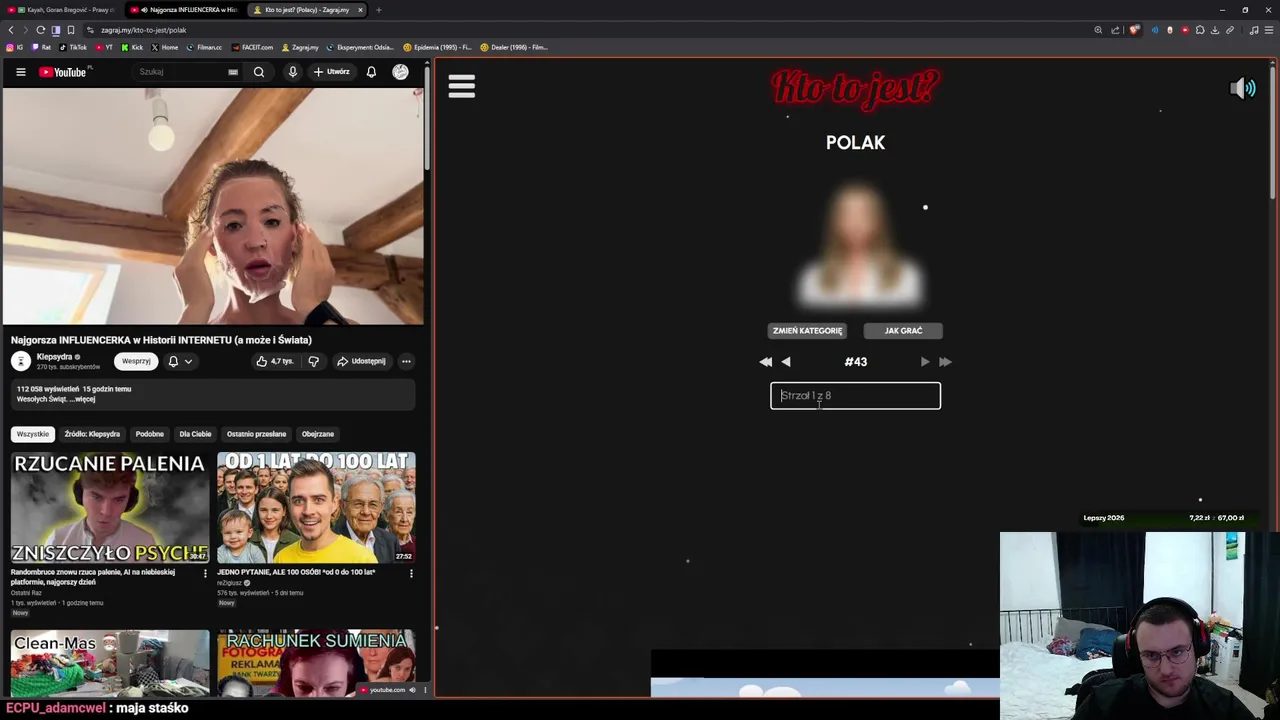Close the Kto to jest? browser tab
Image resolution: width=1280 pixels, height=720 pixels.
[x=360, y=10]
